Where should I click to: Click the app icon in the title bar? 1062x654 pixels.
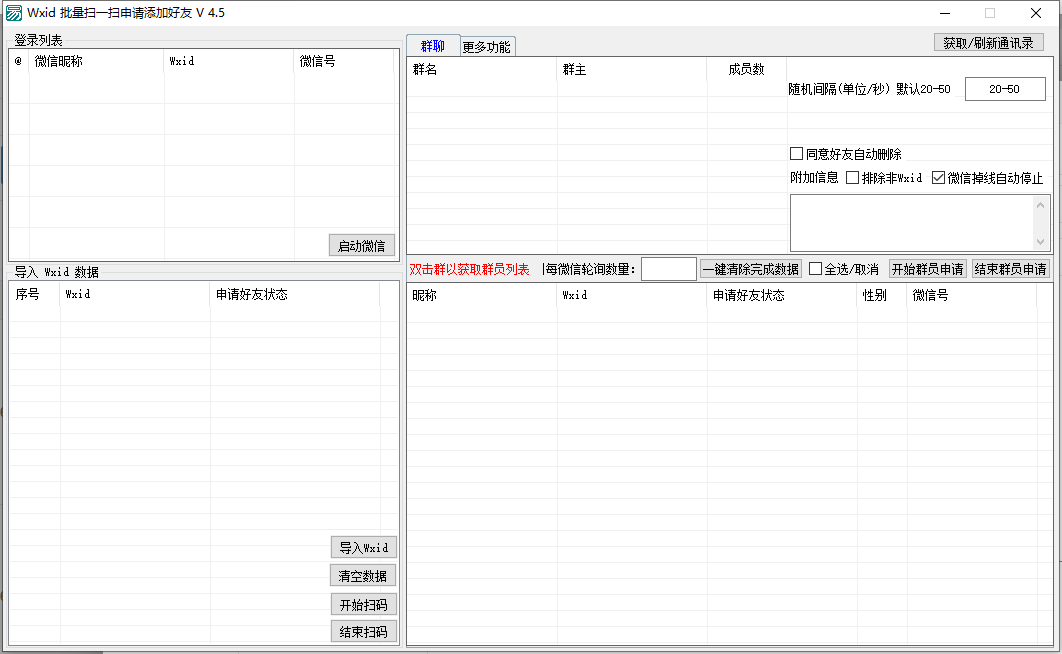(14, 13)
